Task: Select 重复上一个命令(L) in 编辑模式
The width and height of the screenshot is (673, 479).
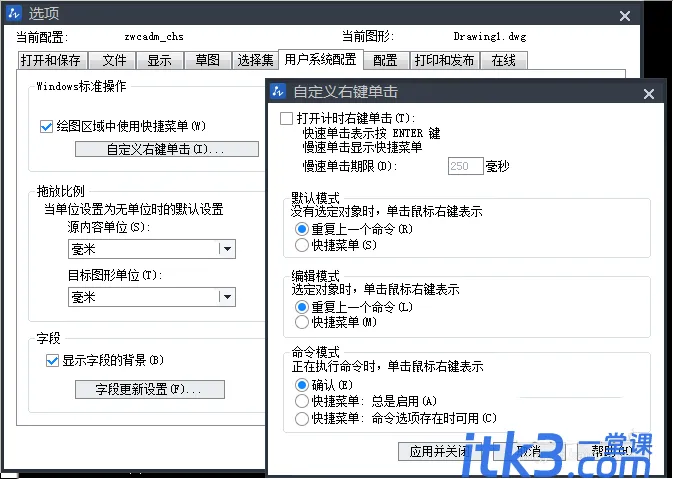Action: (x=302, y=307)
